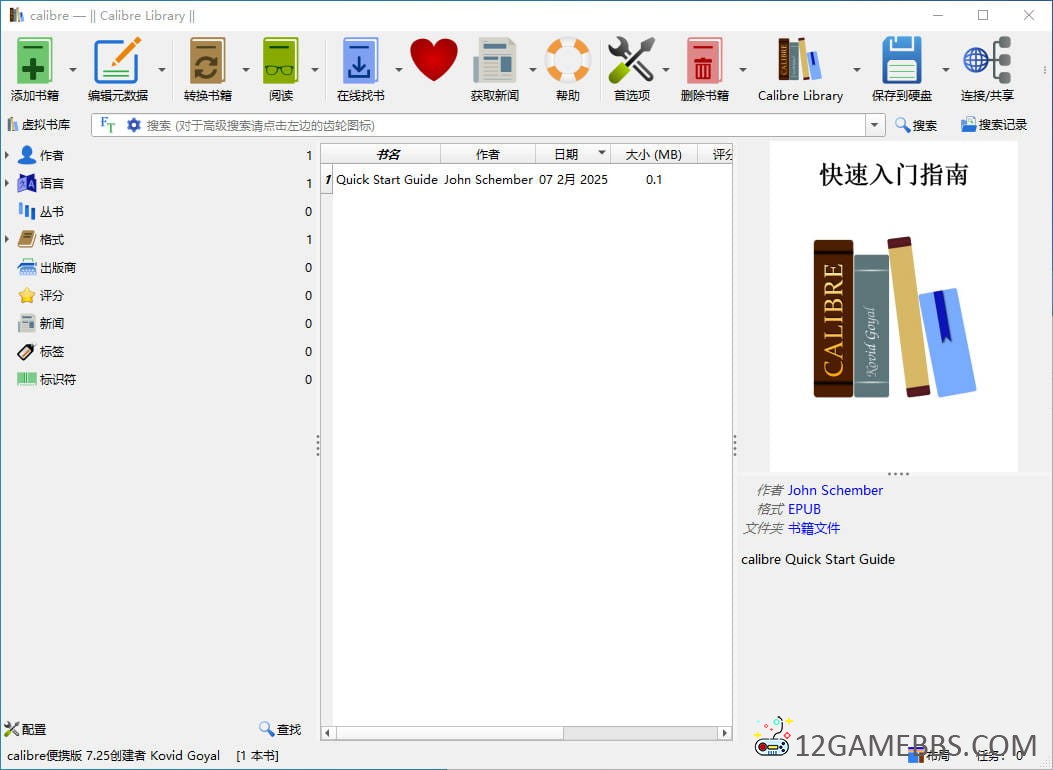Viewport: 1053px width, 770px height.
Task: Open the search history dropdown arrow
Action: coord(874,125)
